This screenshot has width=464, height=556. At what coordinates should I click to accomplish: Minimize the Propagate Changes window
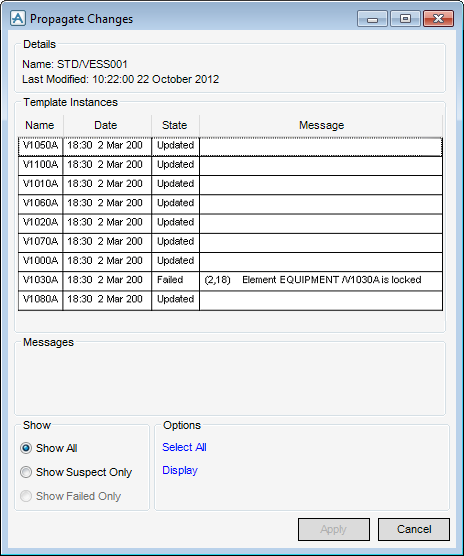372,18
